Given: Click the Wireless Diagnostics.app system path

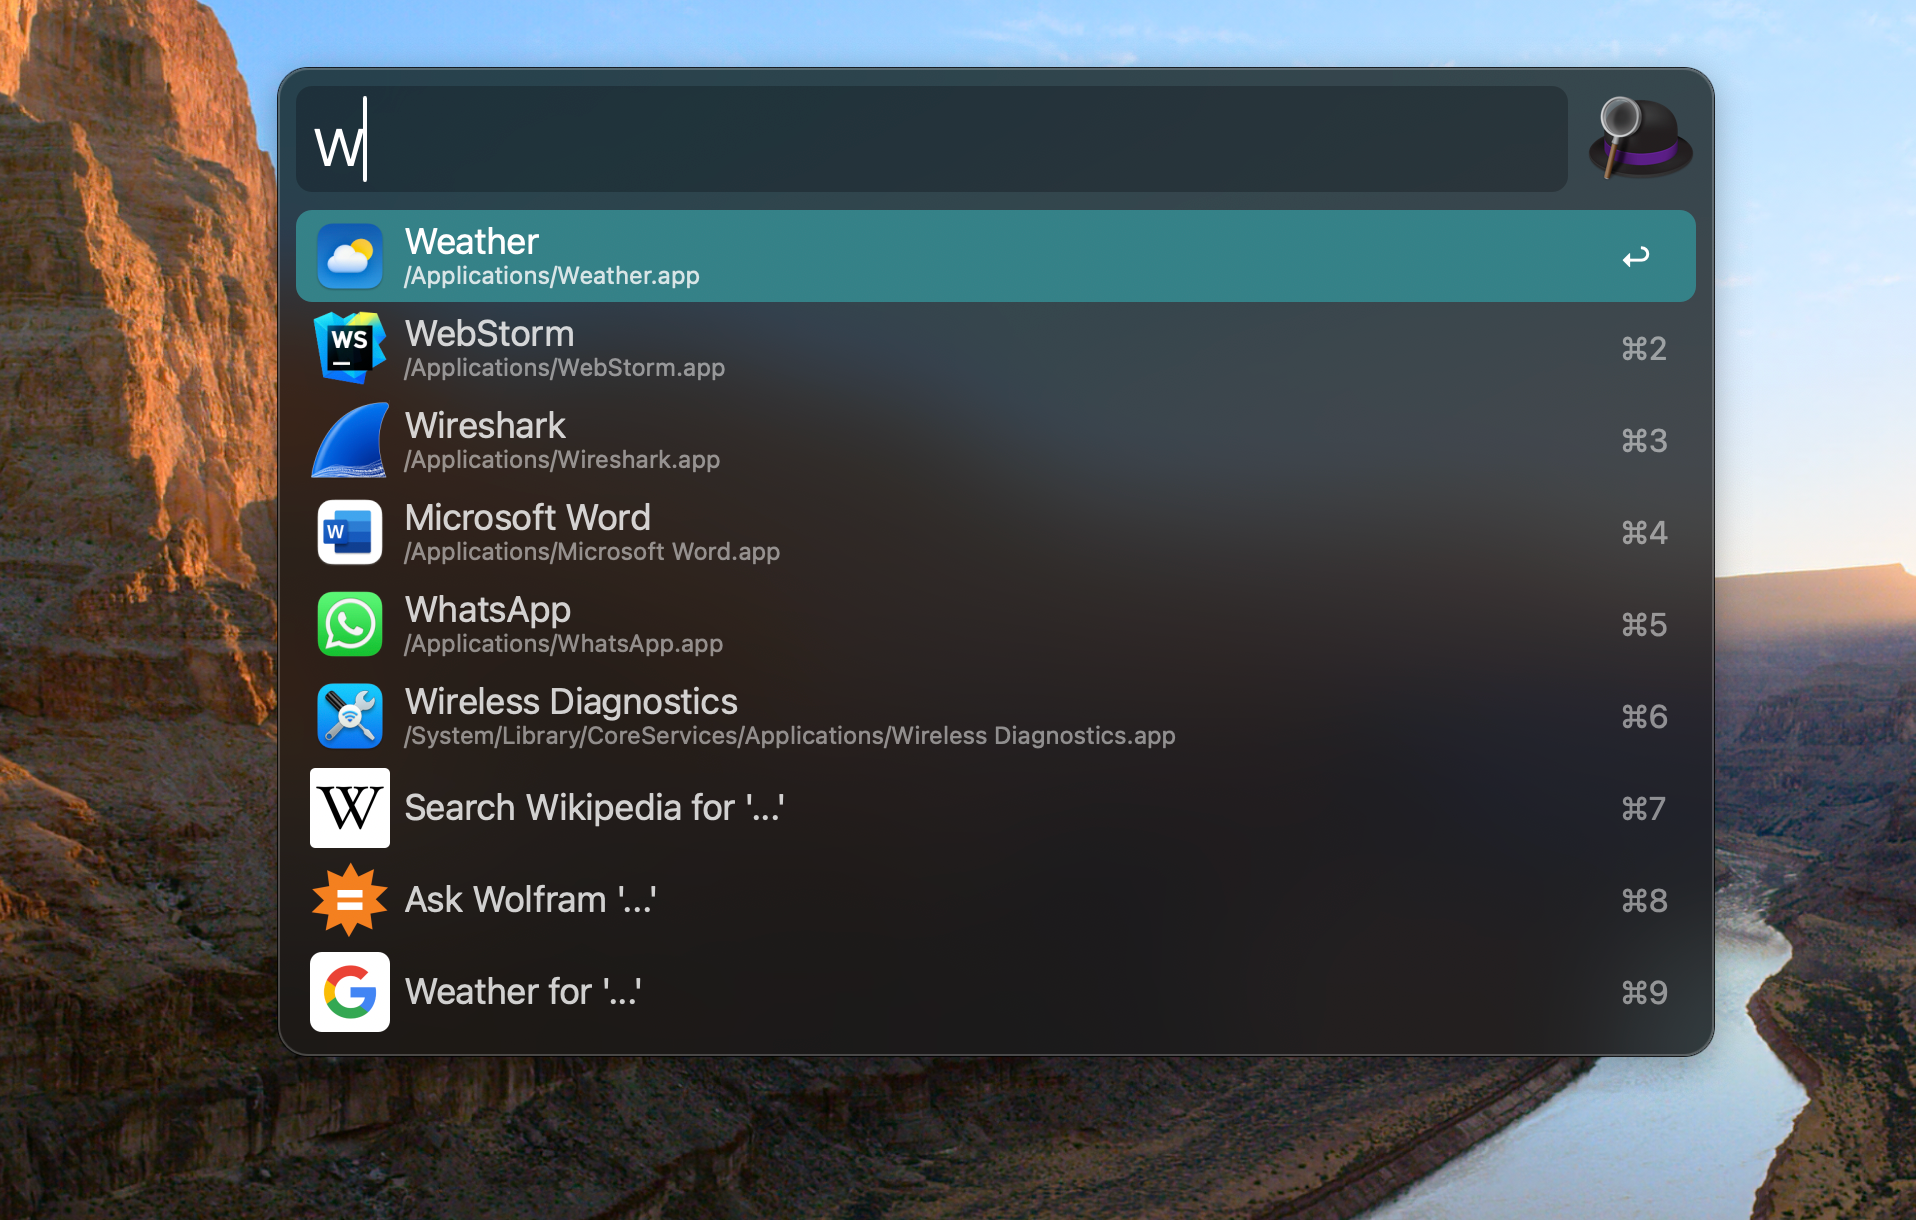Looking at the screenshot, I should pos(790,736).
